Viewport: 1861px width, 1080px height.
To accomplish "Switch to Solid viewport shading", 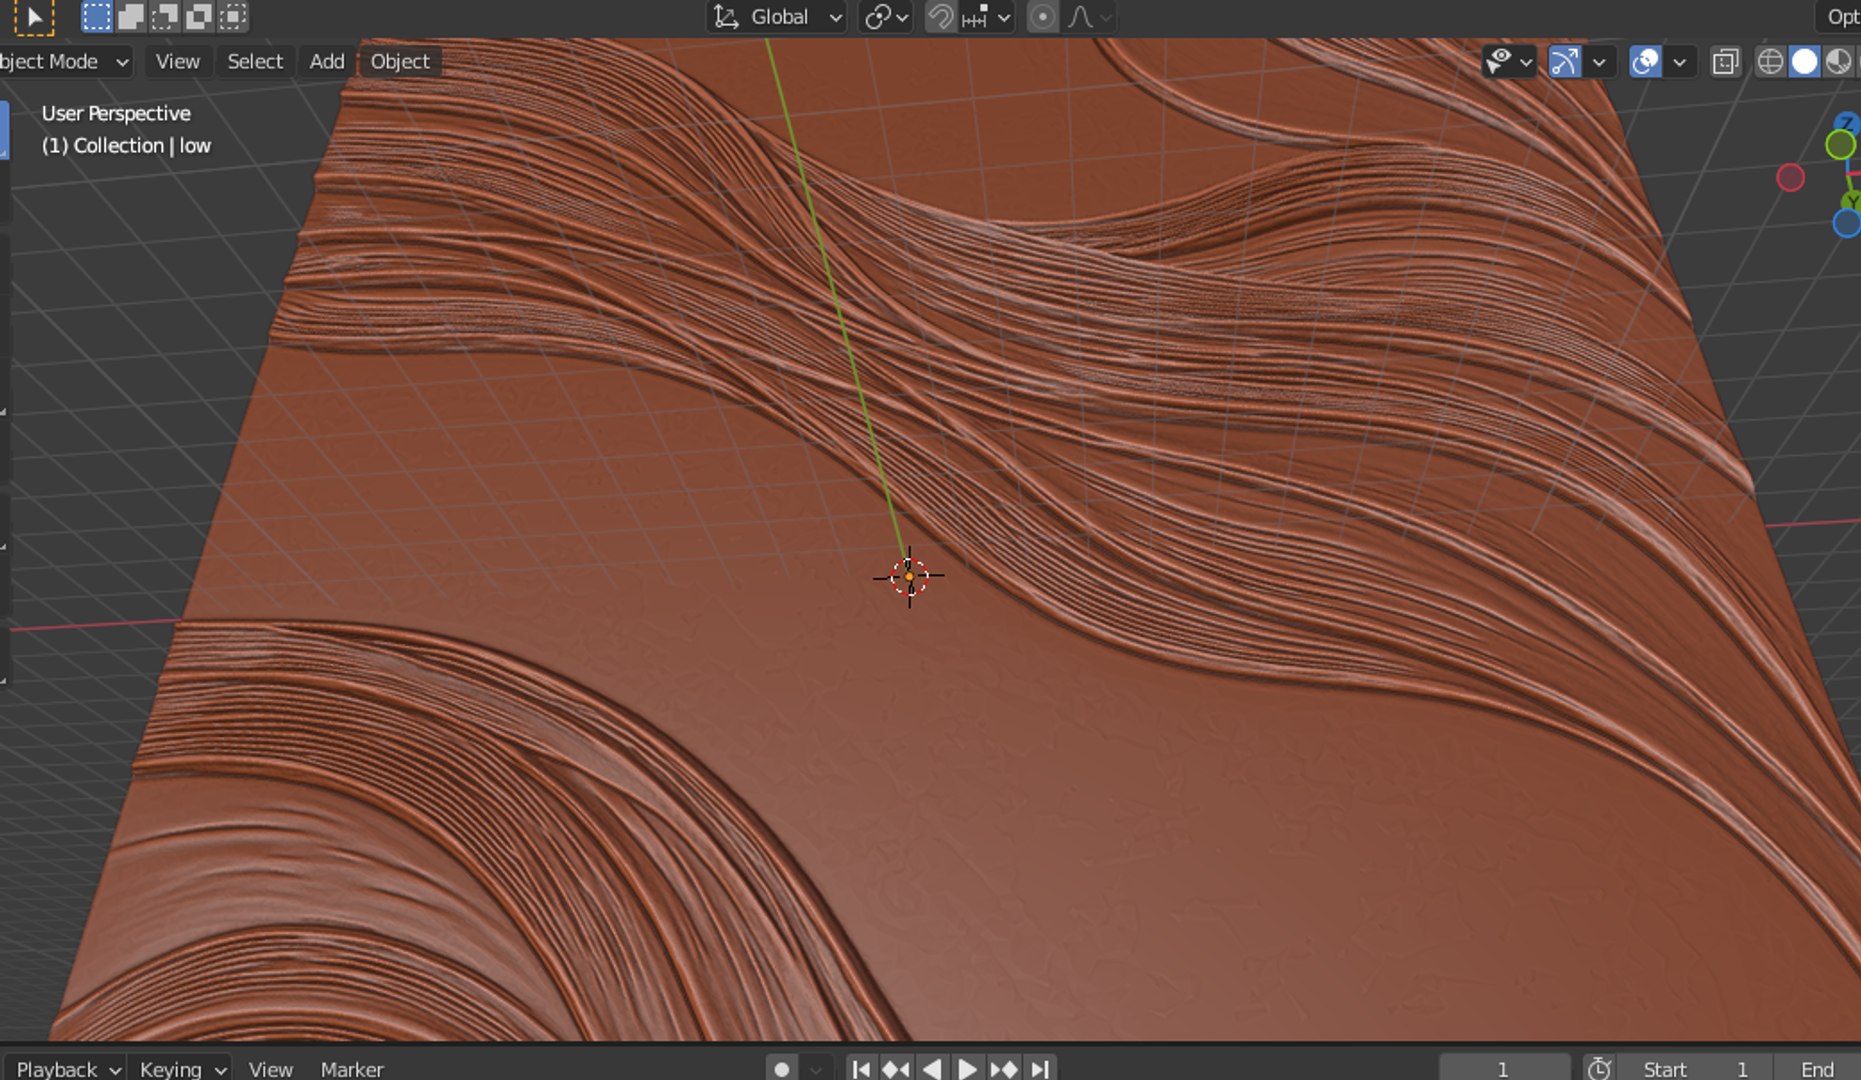I will (1804, 62).
